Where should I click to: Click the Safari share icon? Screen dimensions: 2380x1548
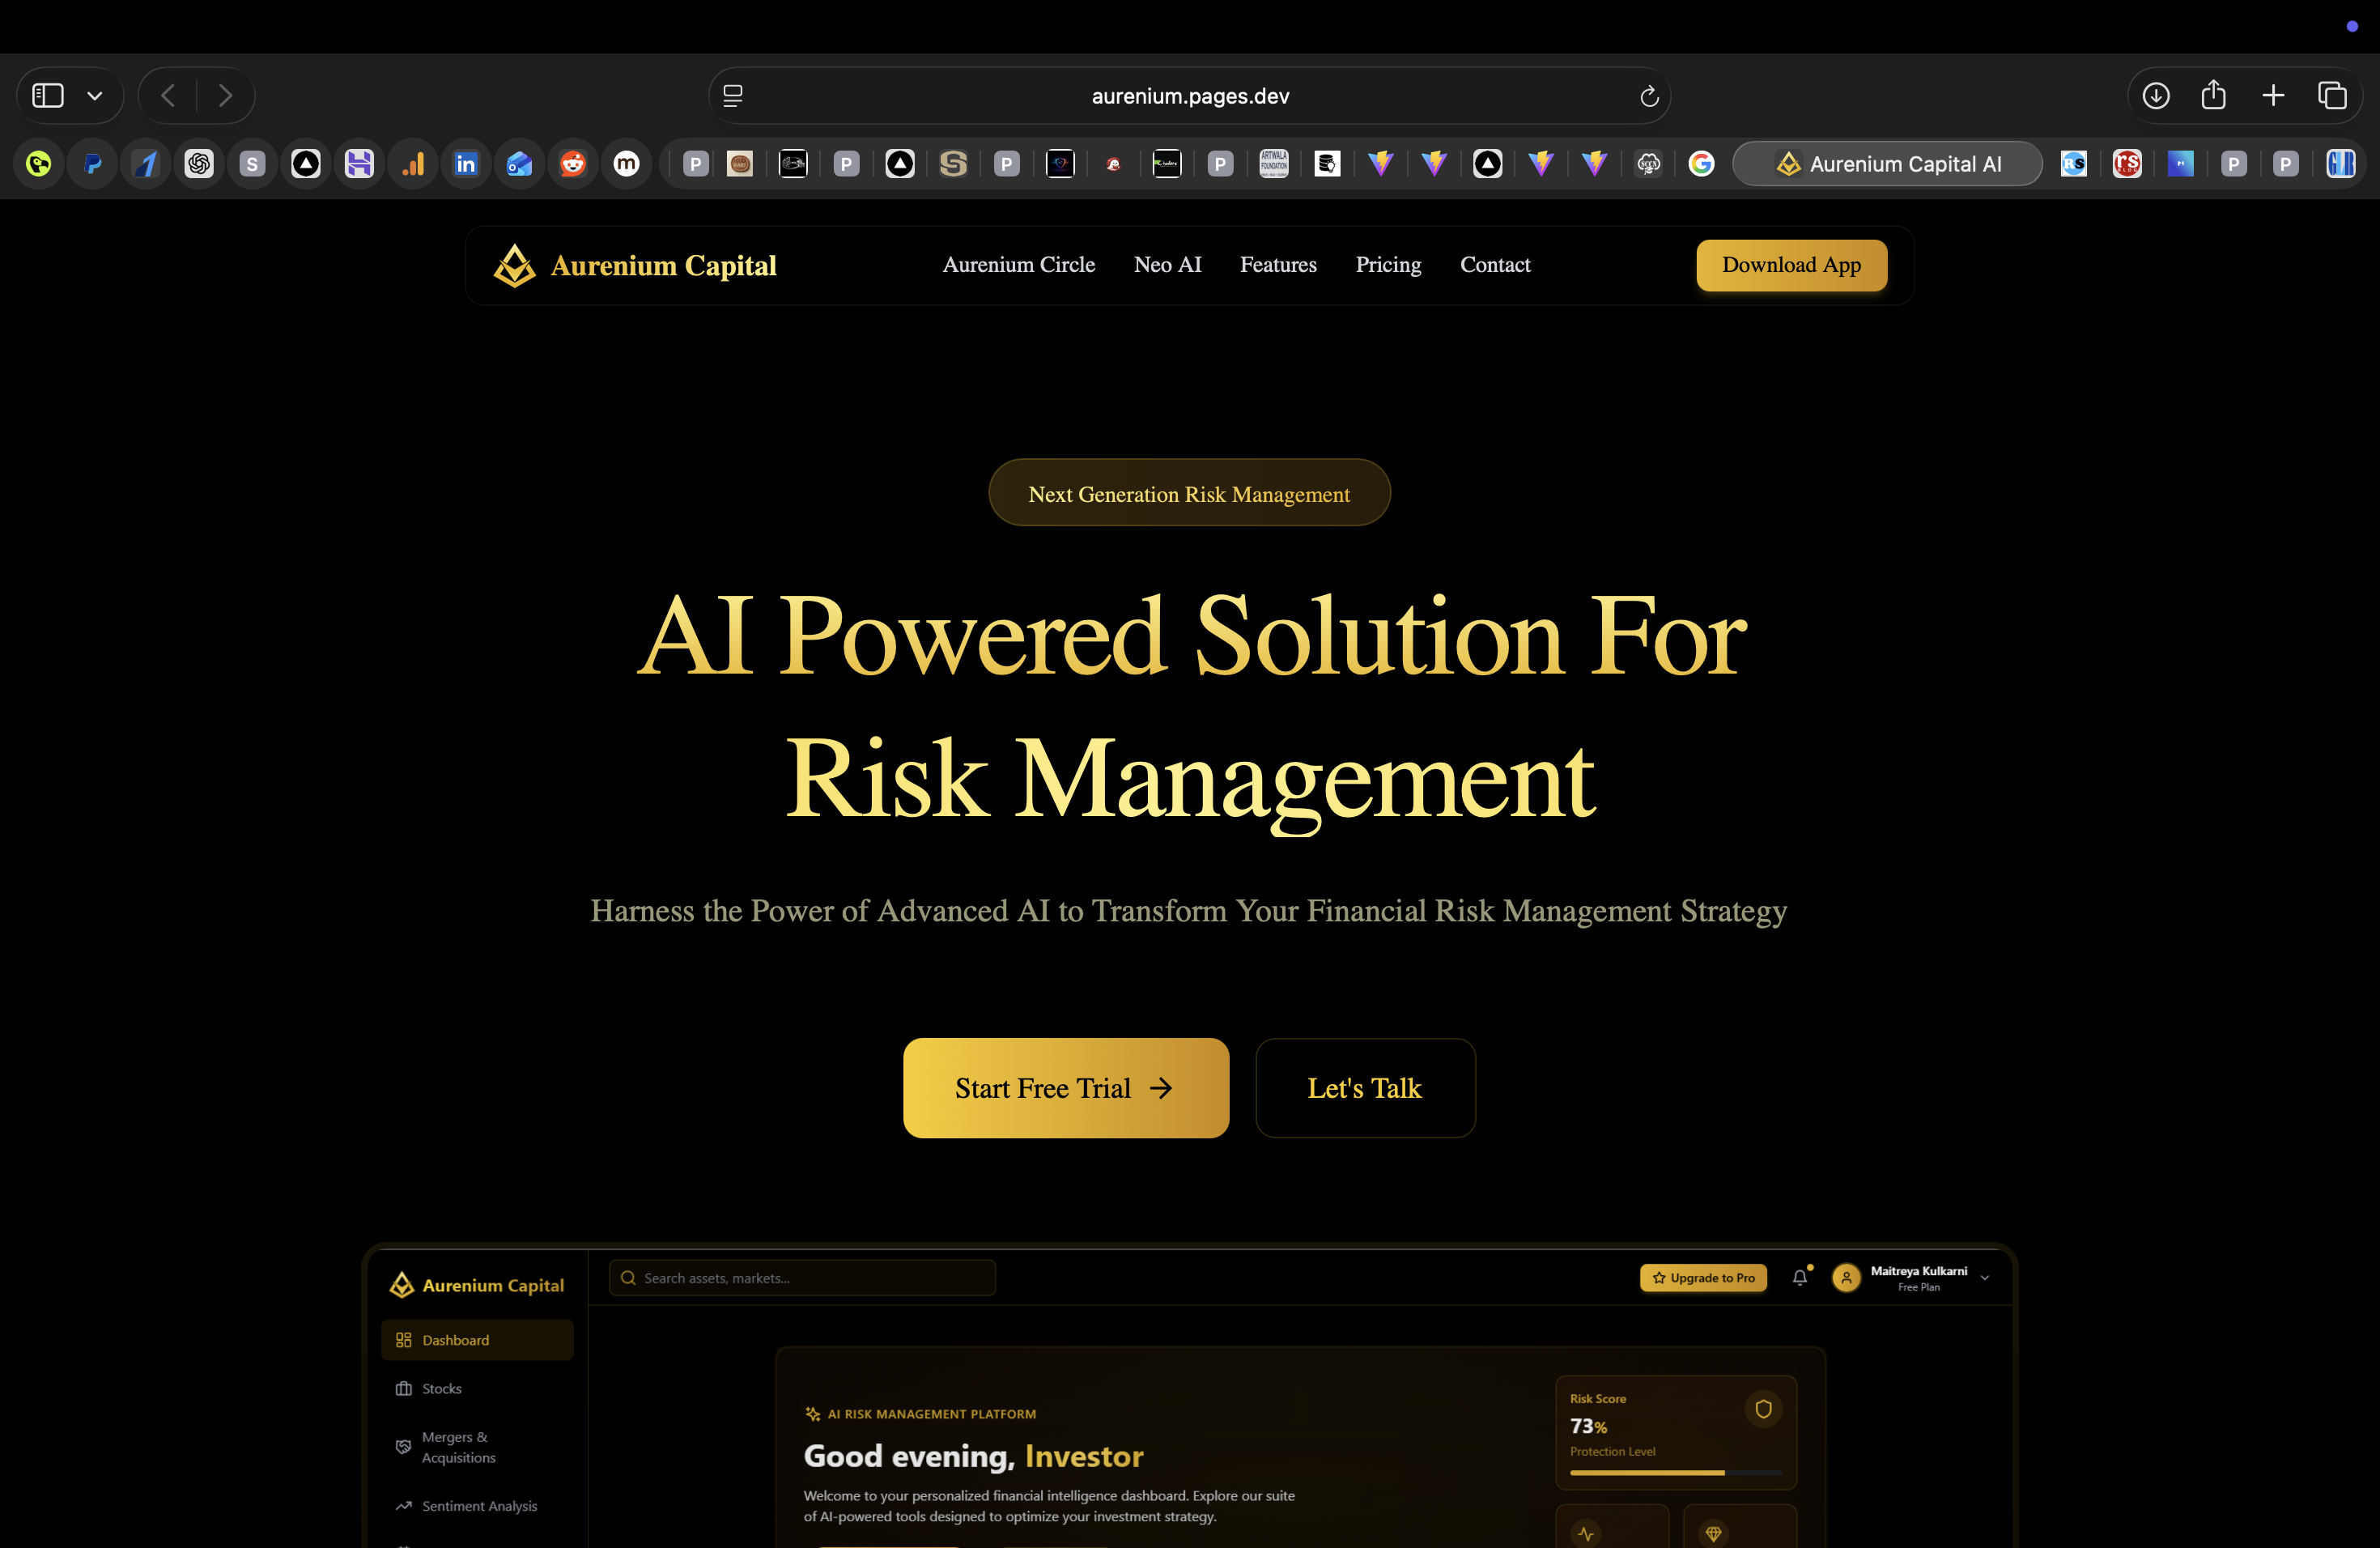[2214, 95]
